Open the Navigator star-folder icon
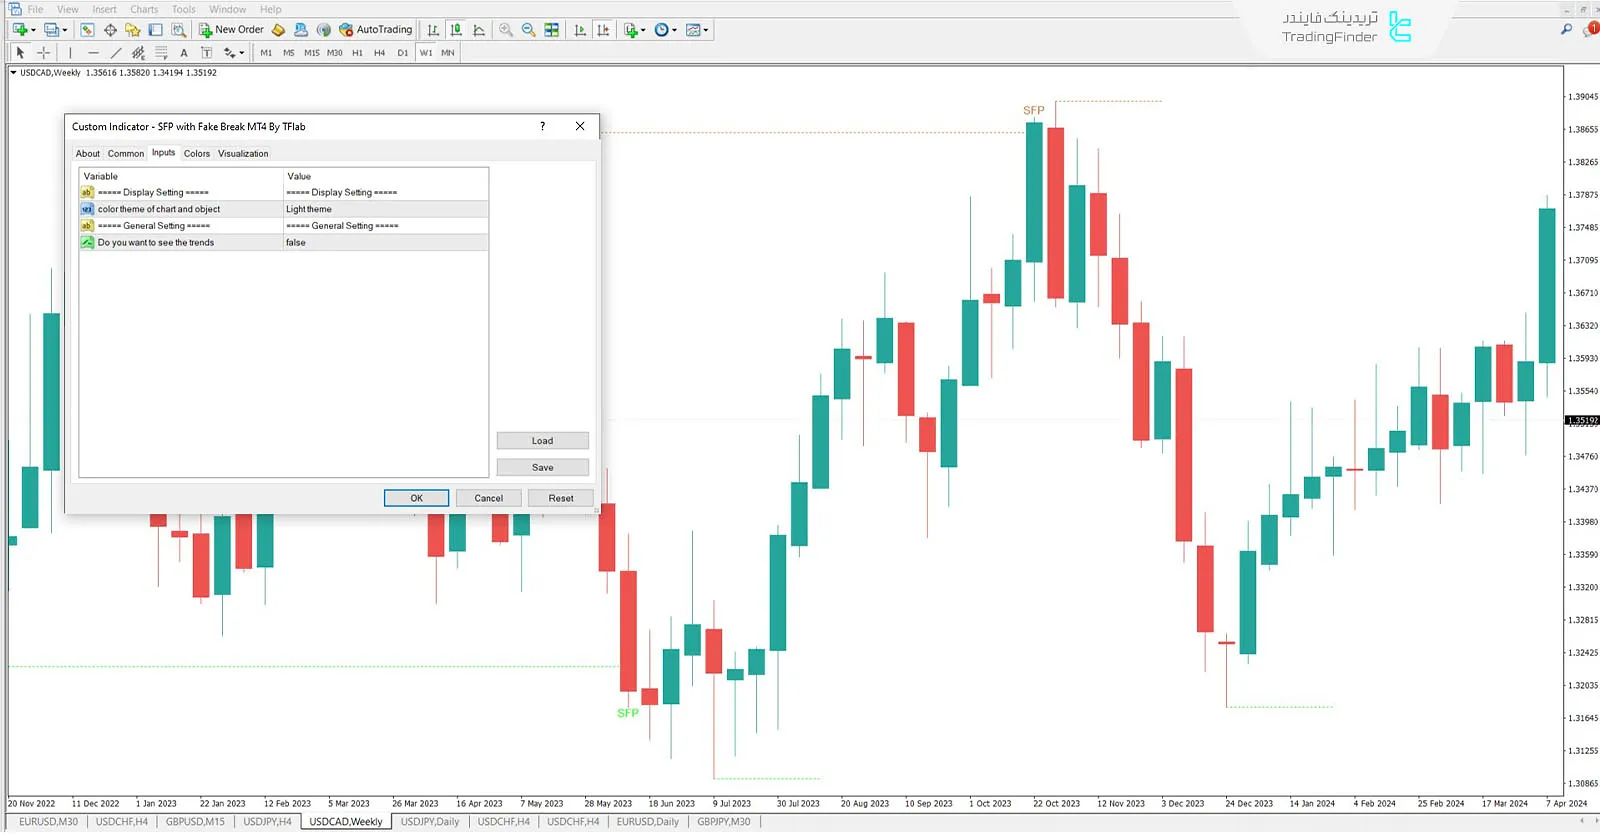 click(132, 30)
